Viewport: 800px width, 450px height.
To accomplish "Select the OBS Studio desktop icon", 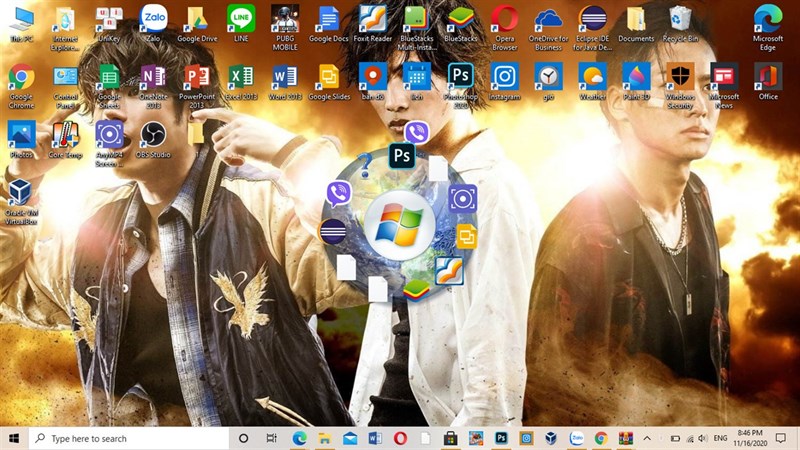I will click(x=153, y=140).
